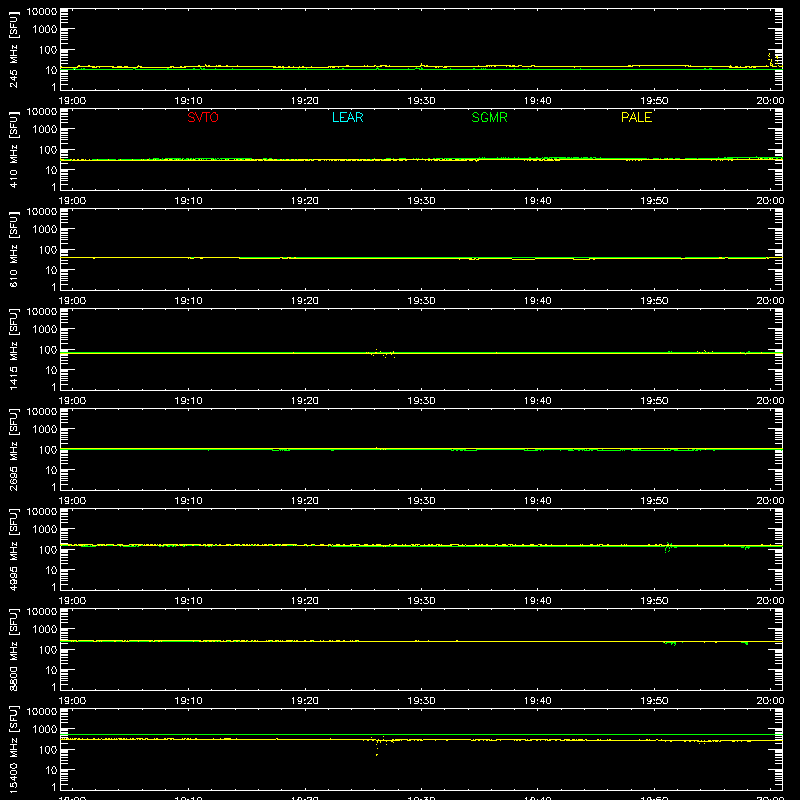Click 19:00 time label under 245 MHz plot
Viewport: 800px width, 800px height.
[x=72, y=101]
